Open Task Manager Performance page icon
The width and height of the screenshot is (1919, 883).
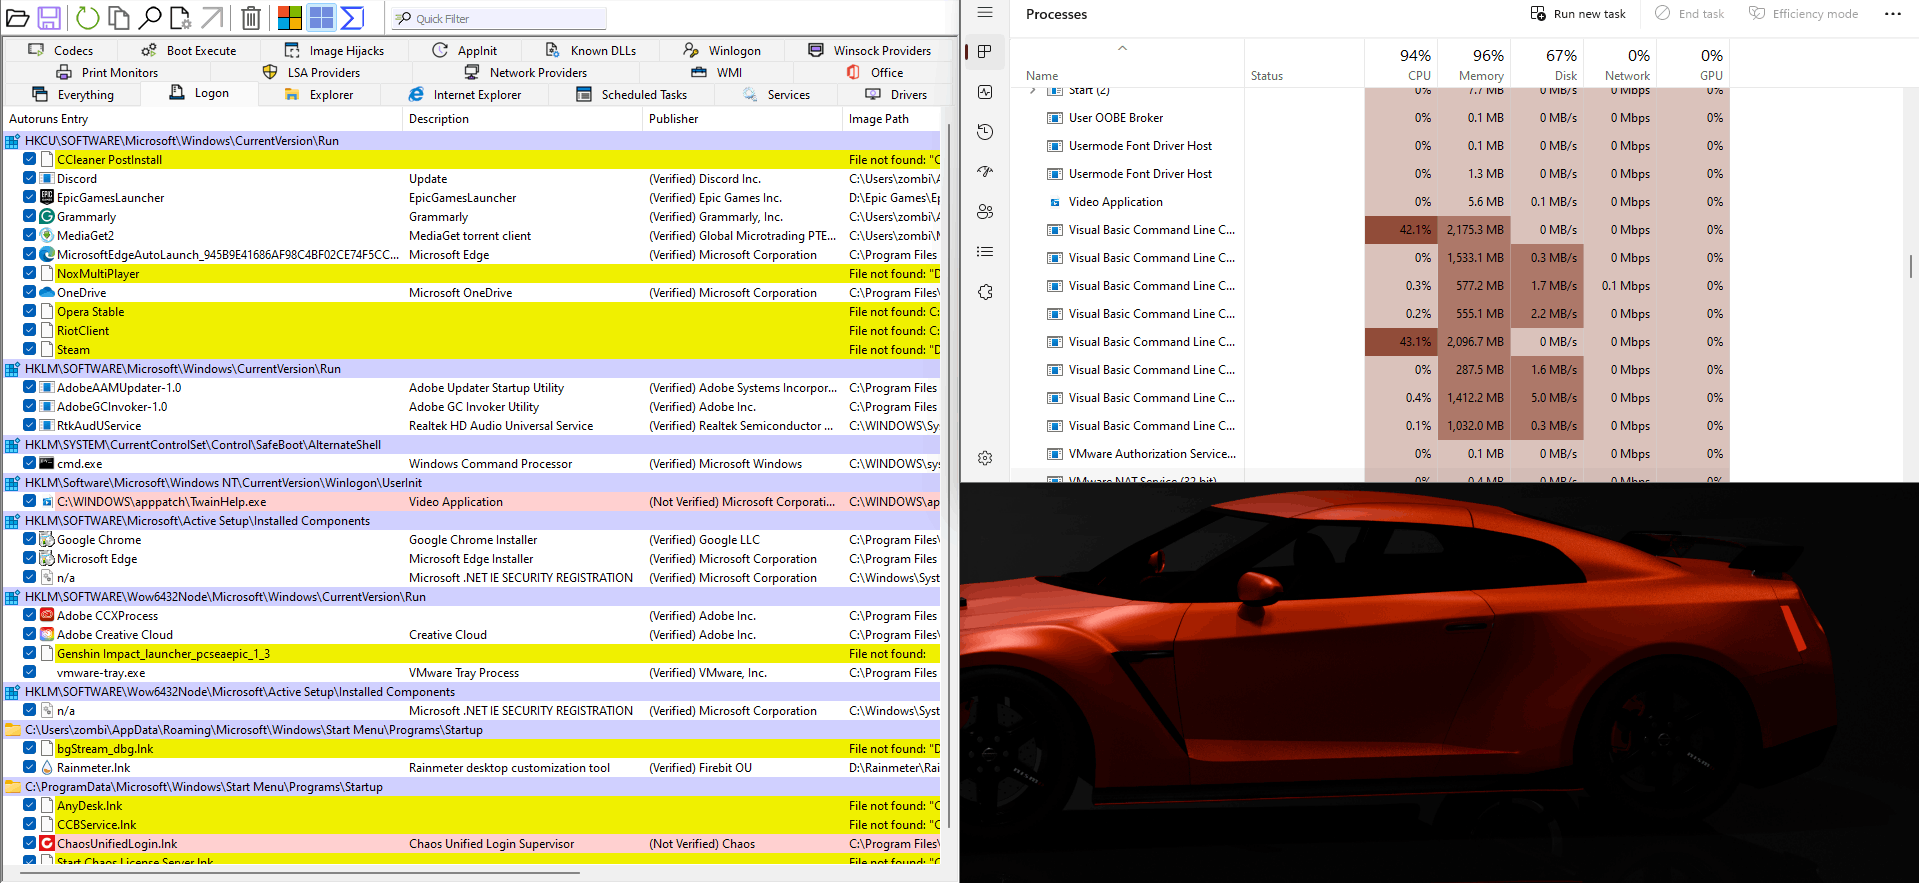985,92
